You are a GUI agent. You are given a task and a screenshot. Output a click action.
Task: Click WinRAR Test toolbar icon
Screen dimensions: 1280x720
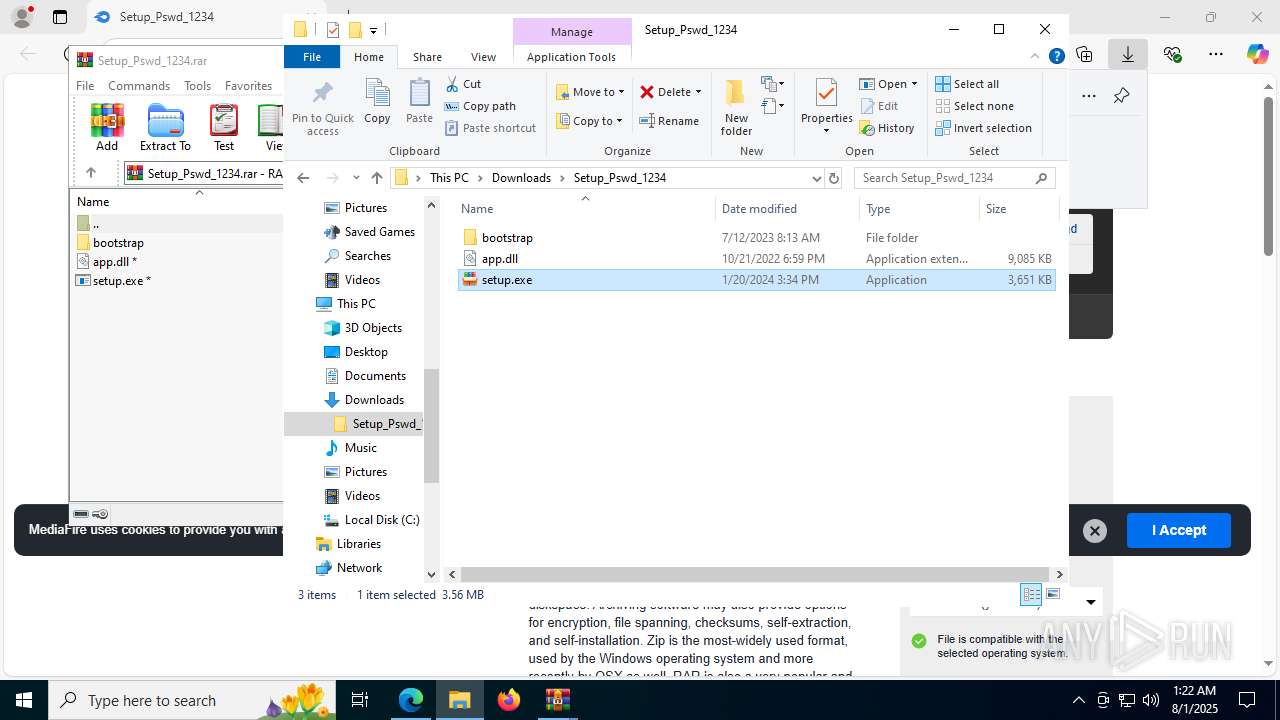pos(224,127)
